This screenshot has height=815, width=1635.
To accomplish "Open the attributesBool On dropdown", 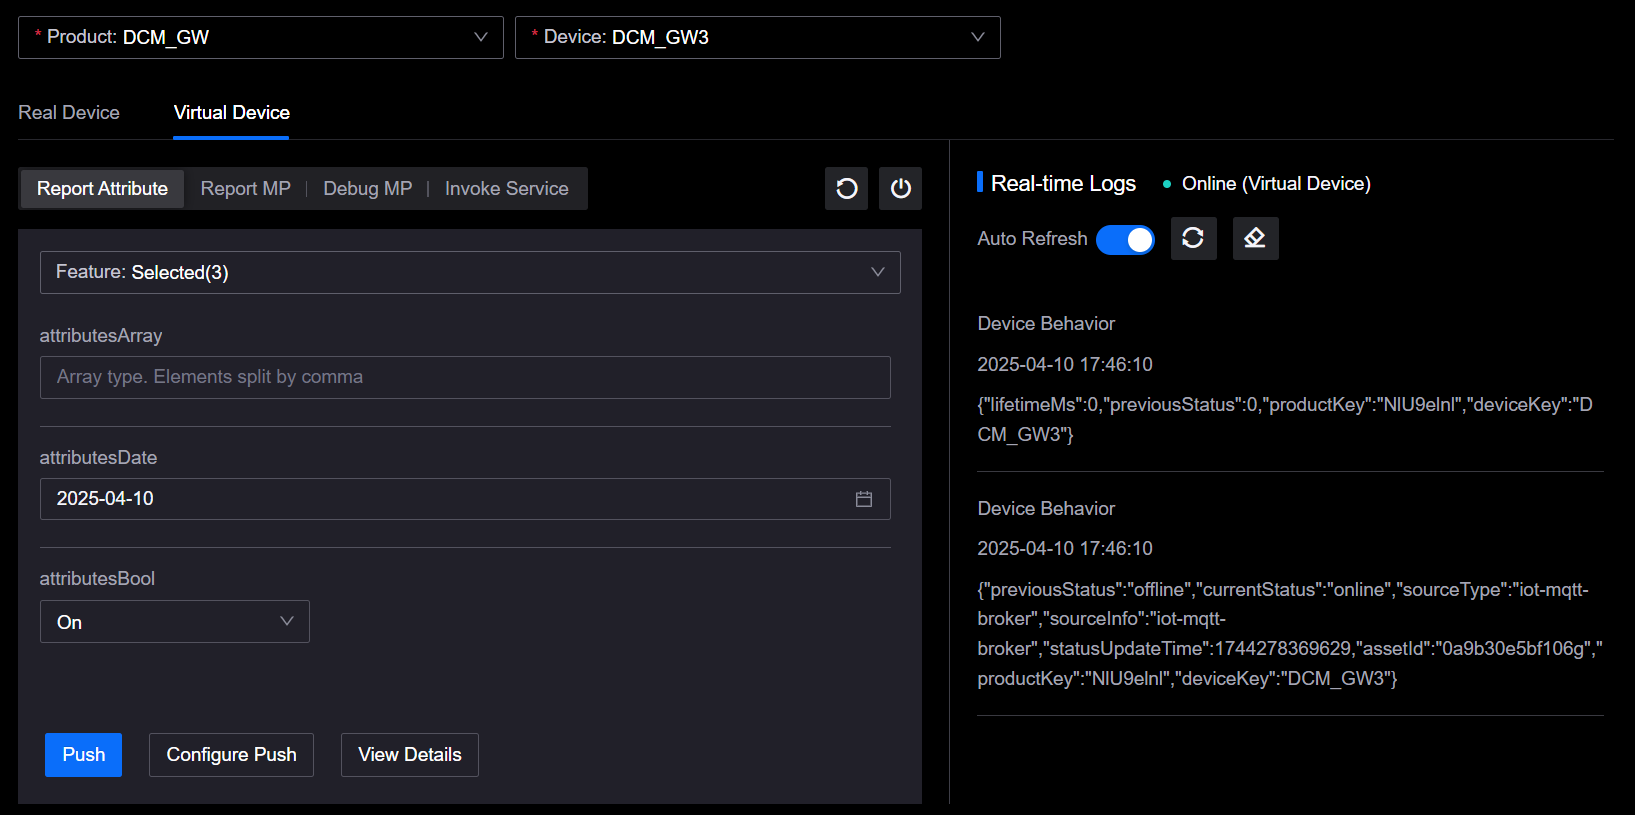I will [175, 622].
